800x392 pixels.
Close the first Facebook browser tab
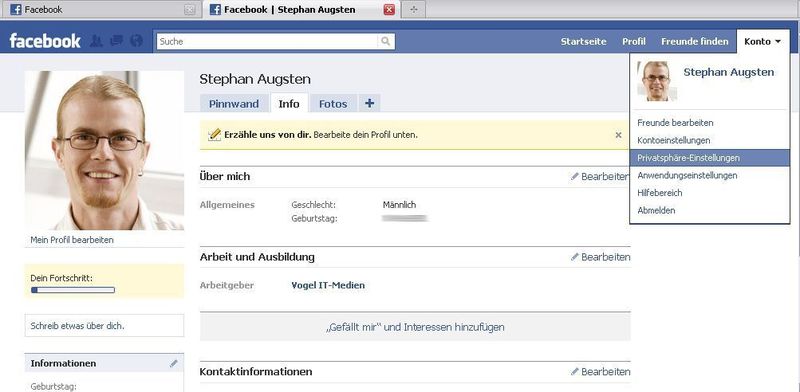point(190,9)
